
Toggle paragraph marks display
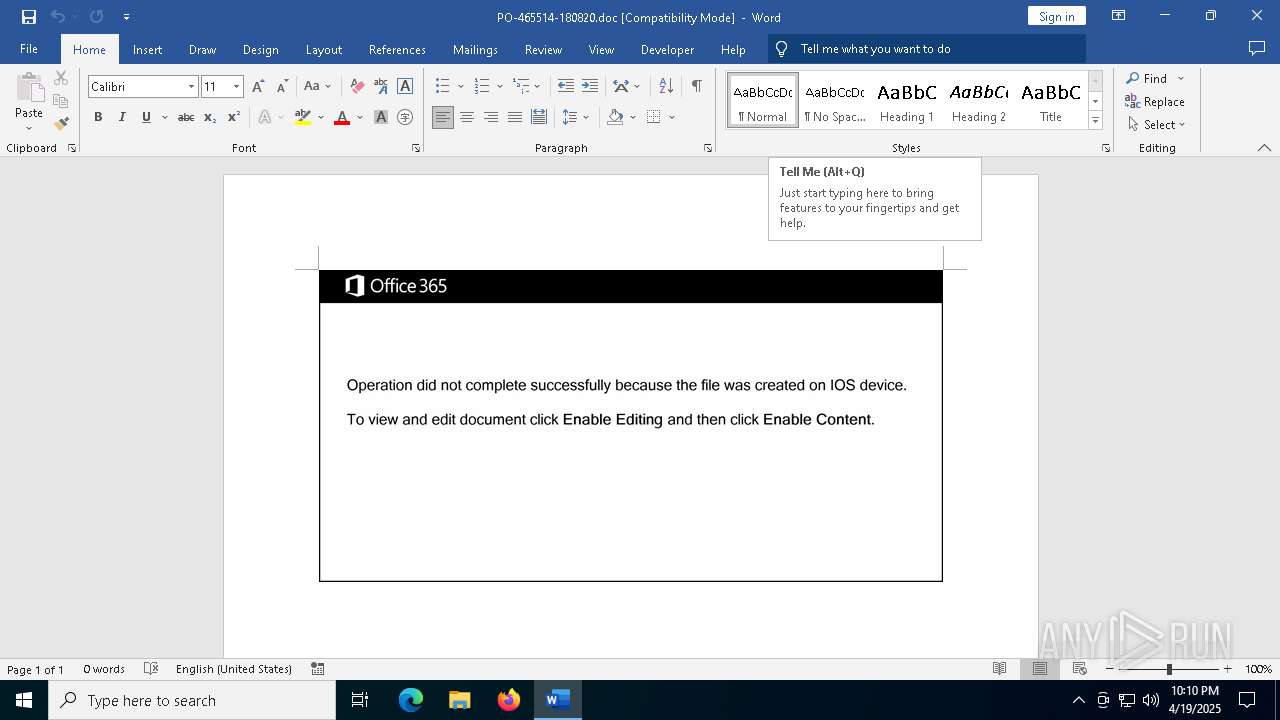click(697, 86)
